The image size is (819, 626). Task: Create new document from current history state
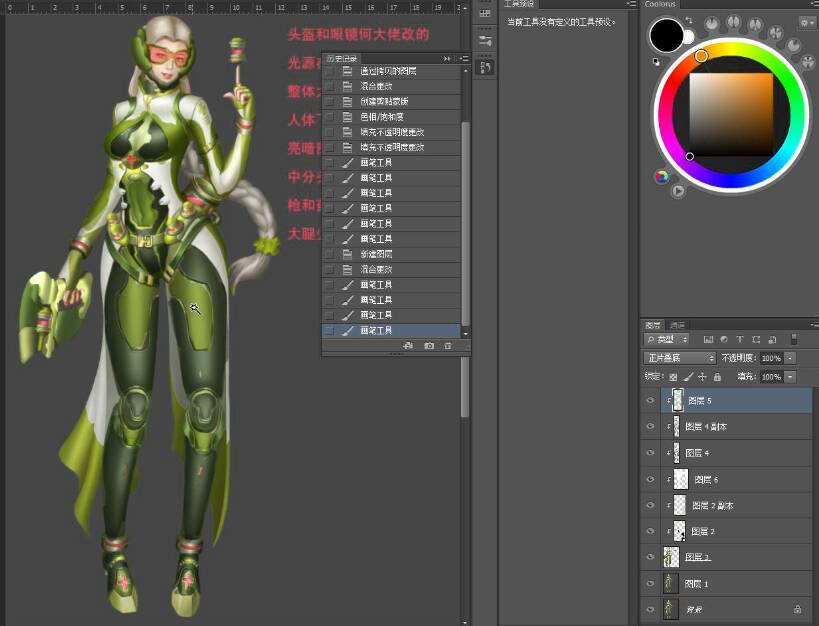tap(408, 346)
